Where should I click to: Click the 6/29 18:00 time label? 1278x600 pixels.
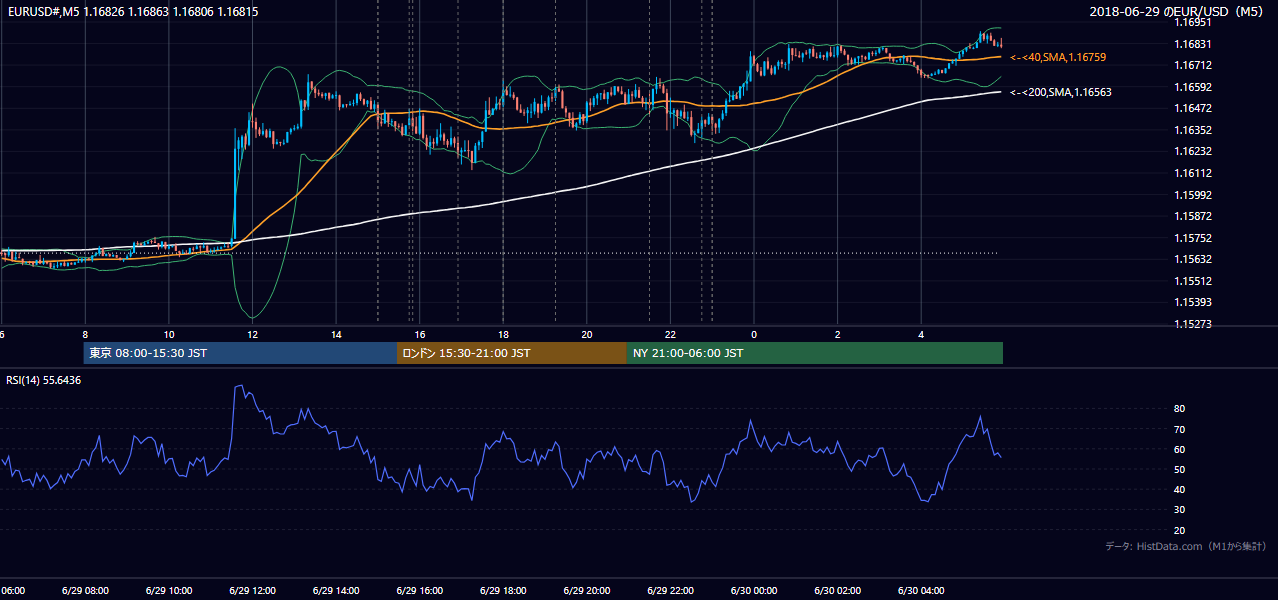(x=503, y=591)
